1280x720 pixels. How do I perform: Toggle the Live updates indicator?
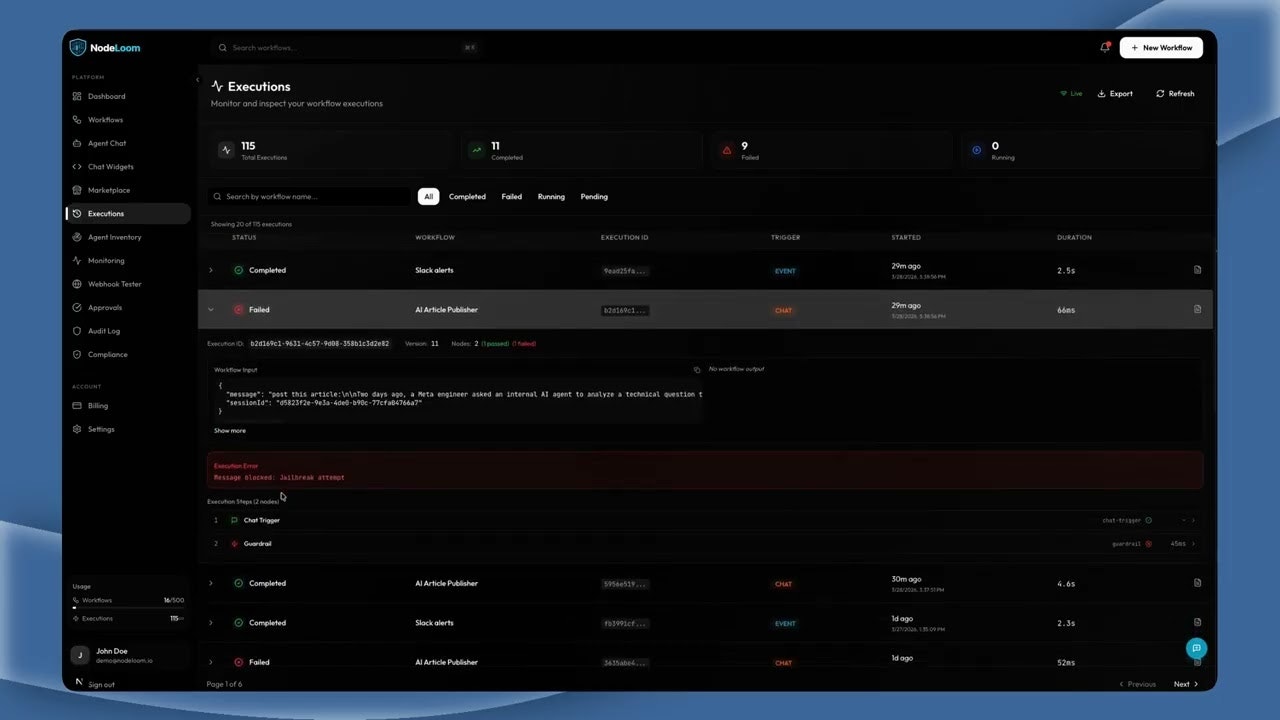click(1071, 94)
